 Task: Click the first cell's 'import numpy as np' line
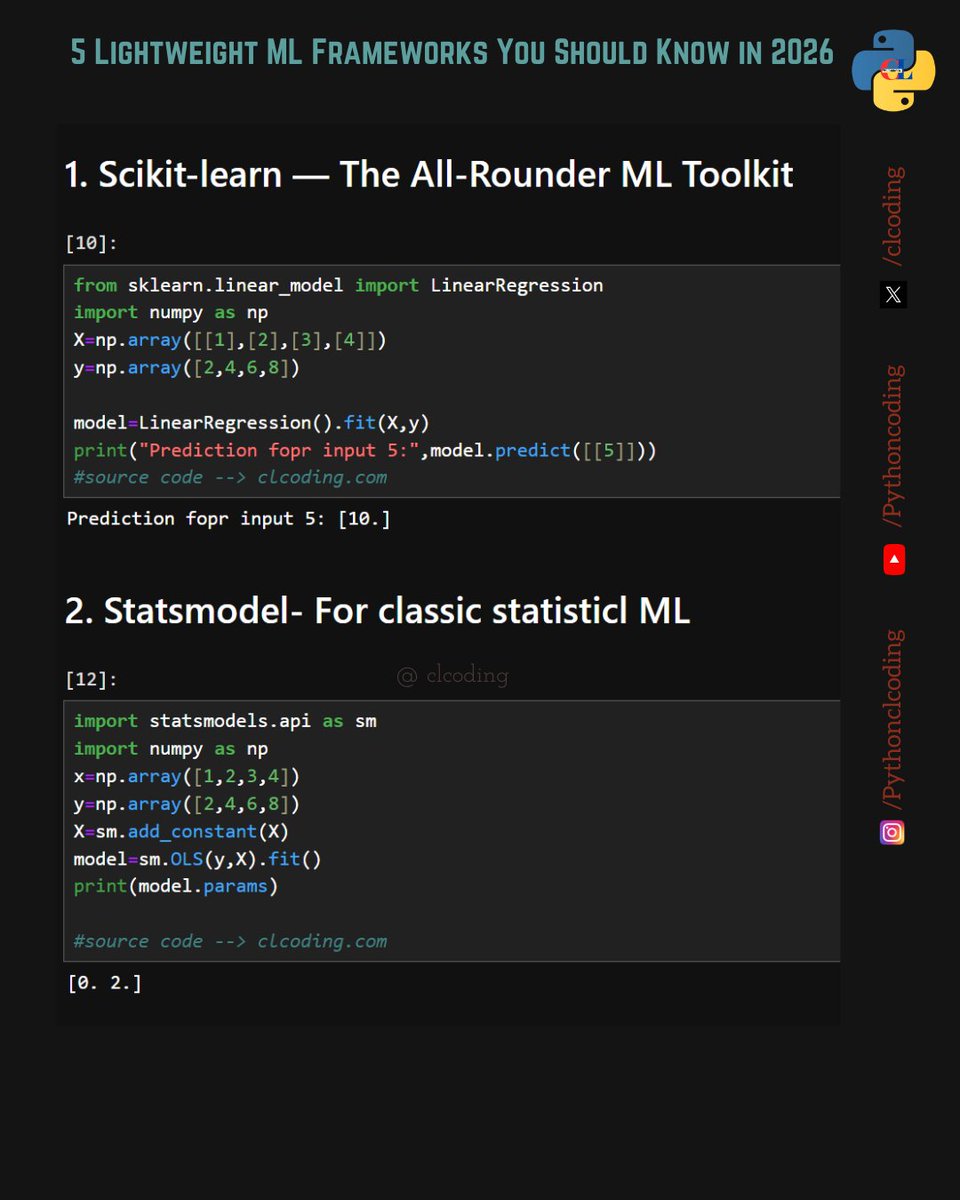[x=170, y=312]
